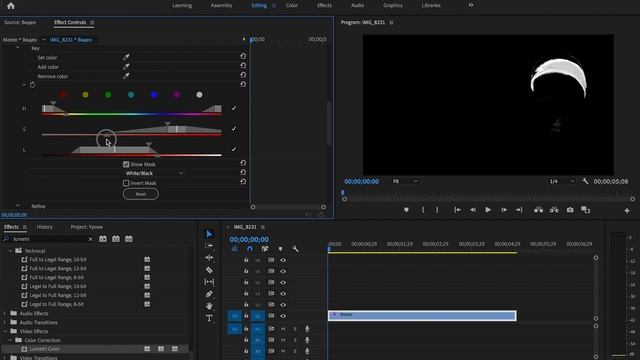Open Program monitor settings wrench
Screen dimensions: 640x360
pos(585,181)
